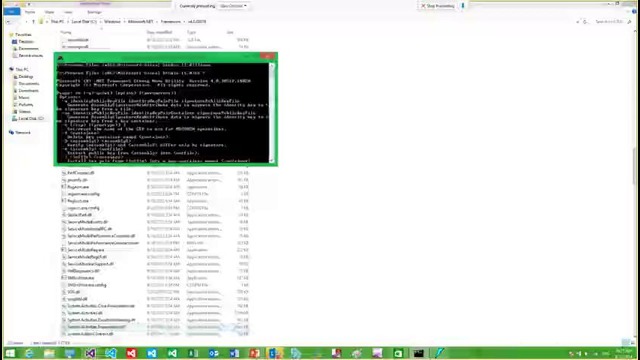Open the Windows Start button

[x=10, y=353]
